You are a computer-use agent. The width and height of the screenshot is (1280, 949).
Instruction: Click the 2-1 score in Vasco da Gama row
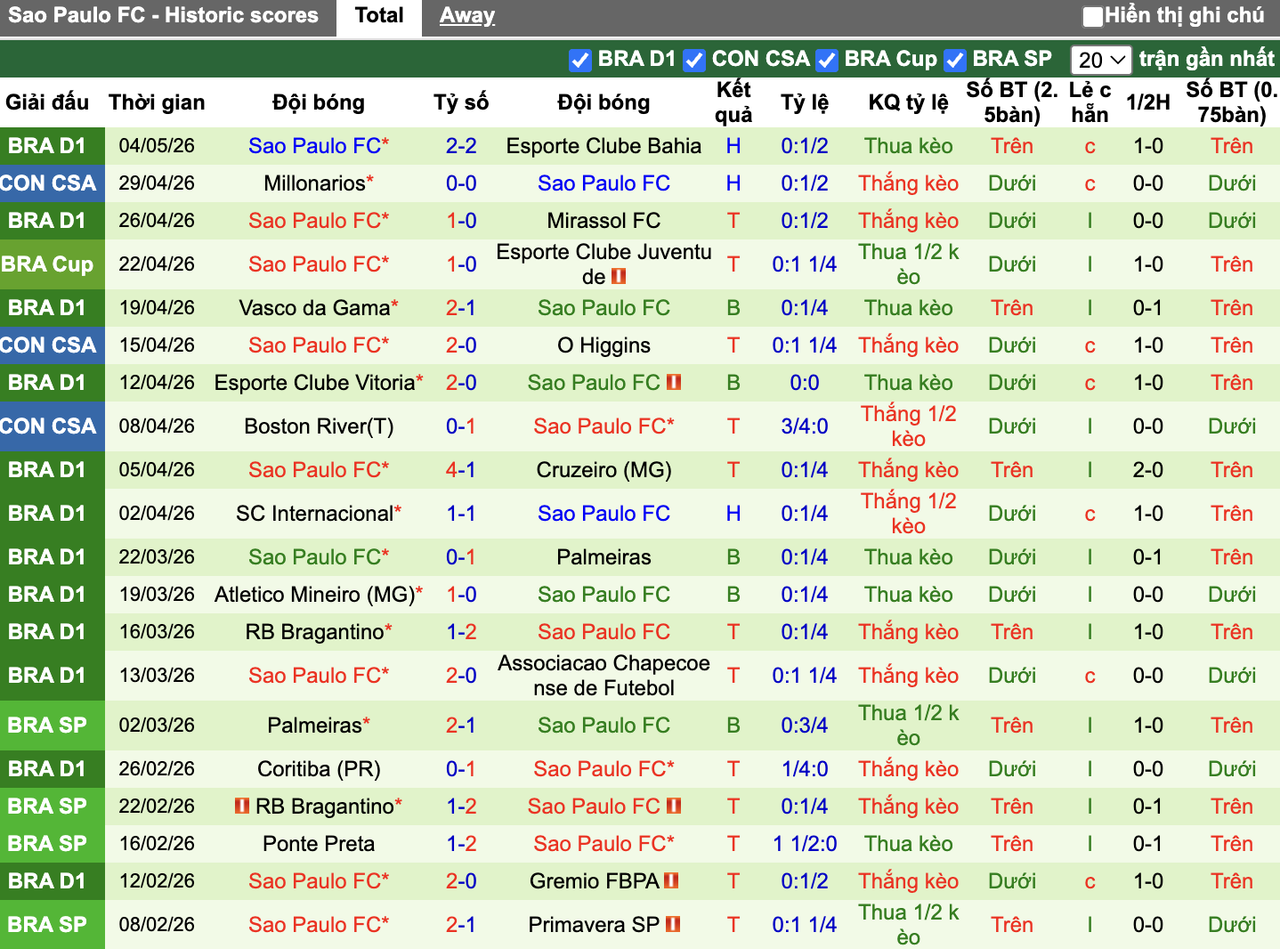pos(461,308)
